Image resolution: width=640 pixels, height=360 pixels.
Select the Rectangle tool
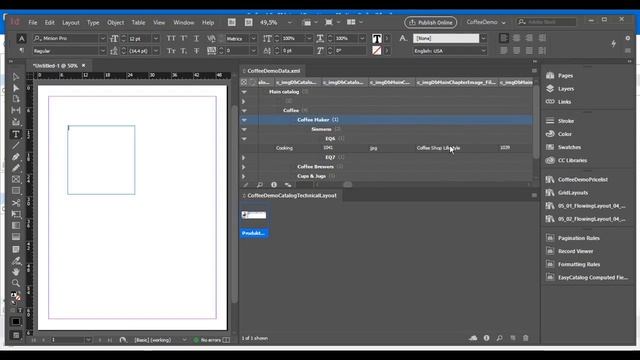click(x=16, y=191)
